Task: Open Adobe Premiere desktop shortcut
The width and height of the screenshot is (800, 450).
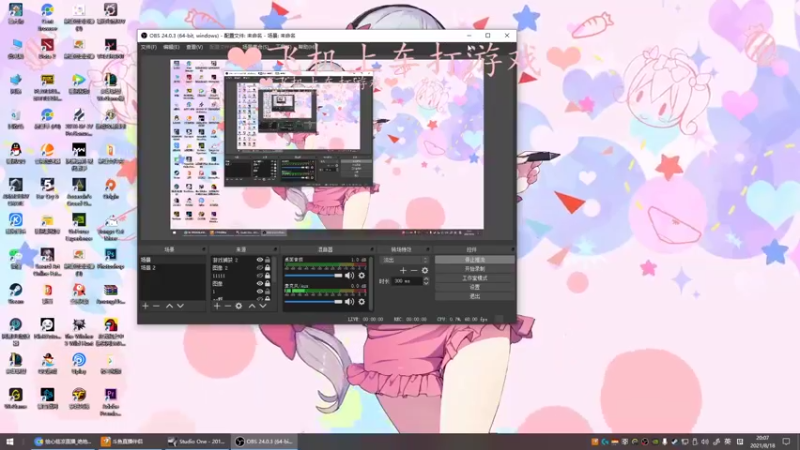Action: (x=111, y=402)
